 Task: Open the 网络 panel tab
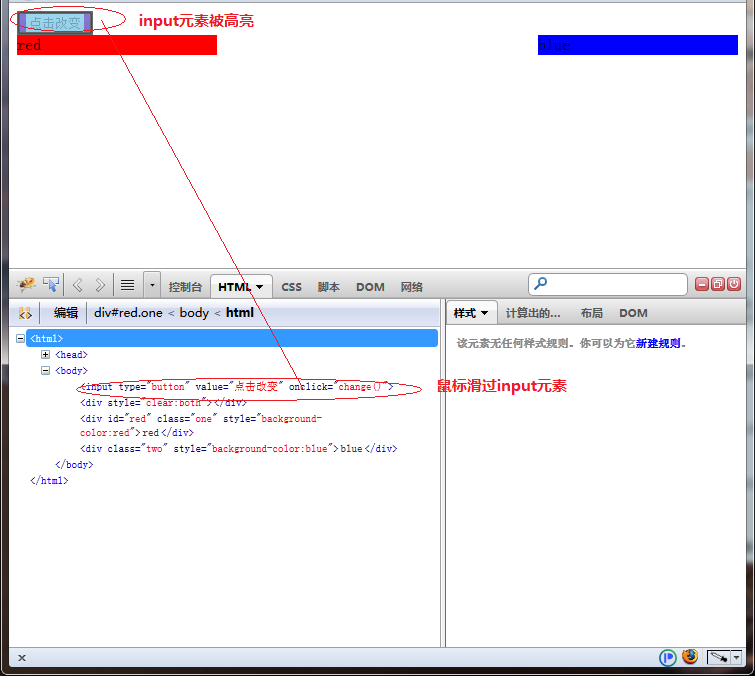(412, 287)
